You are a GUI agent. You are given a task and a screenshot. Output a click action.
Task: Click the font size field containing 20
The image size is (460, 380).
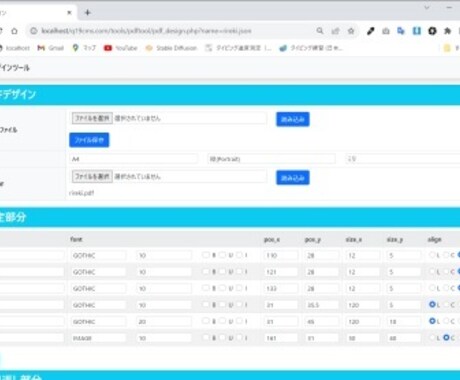click(164, 322)
